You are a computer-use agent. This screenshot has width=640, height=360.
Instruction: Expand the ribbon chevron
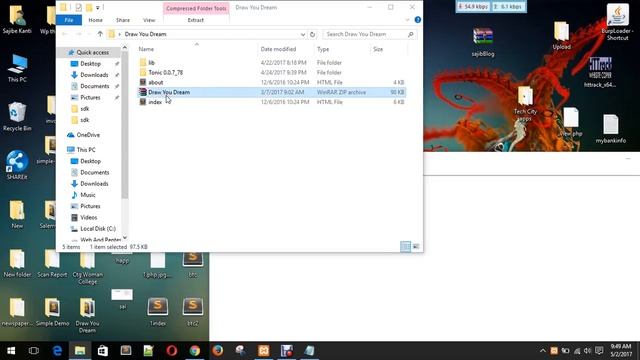pos(407,20)
